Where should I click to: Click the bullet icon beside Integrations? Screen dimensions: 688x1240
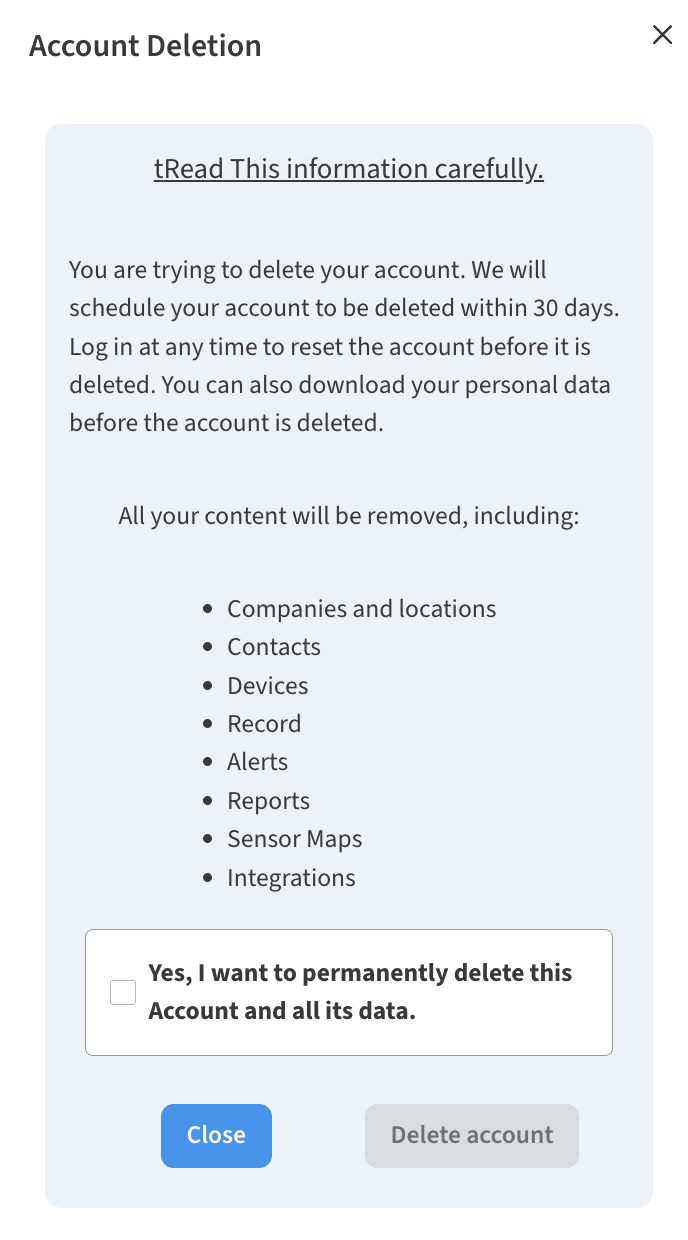pos(207,877)
